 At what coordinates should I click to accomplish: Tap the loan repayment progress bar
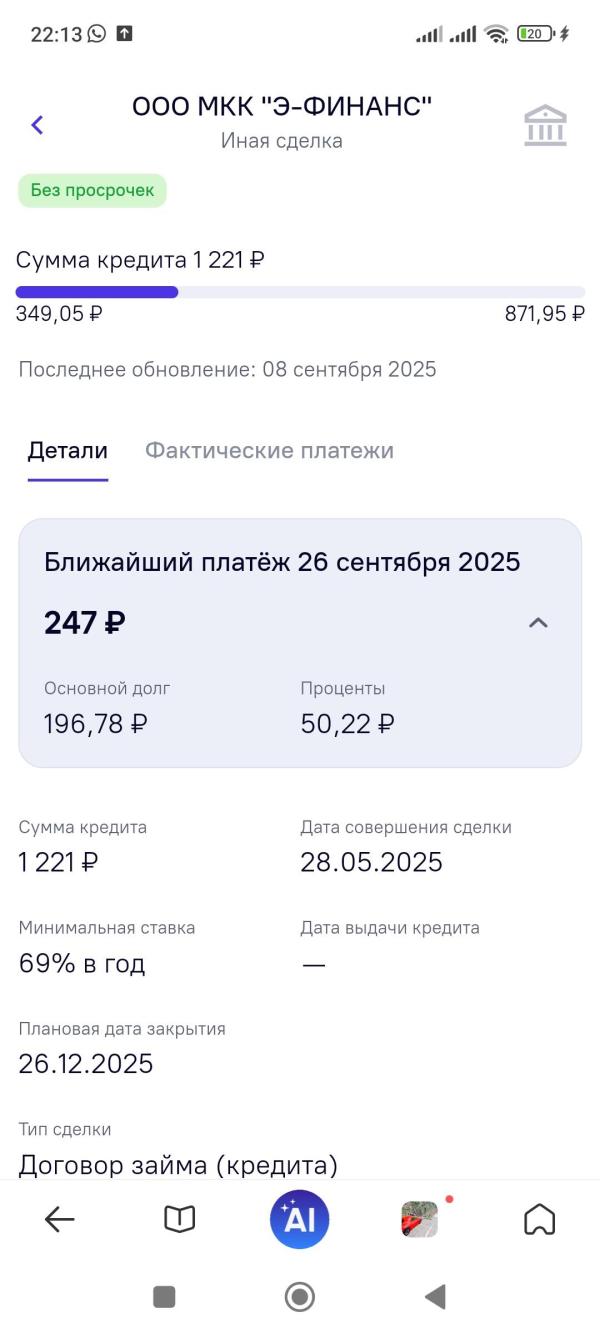pyautogui.click(x=300, y=292)
